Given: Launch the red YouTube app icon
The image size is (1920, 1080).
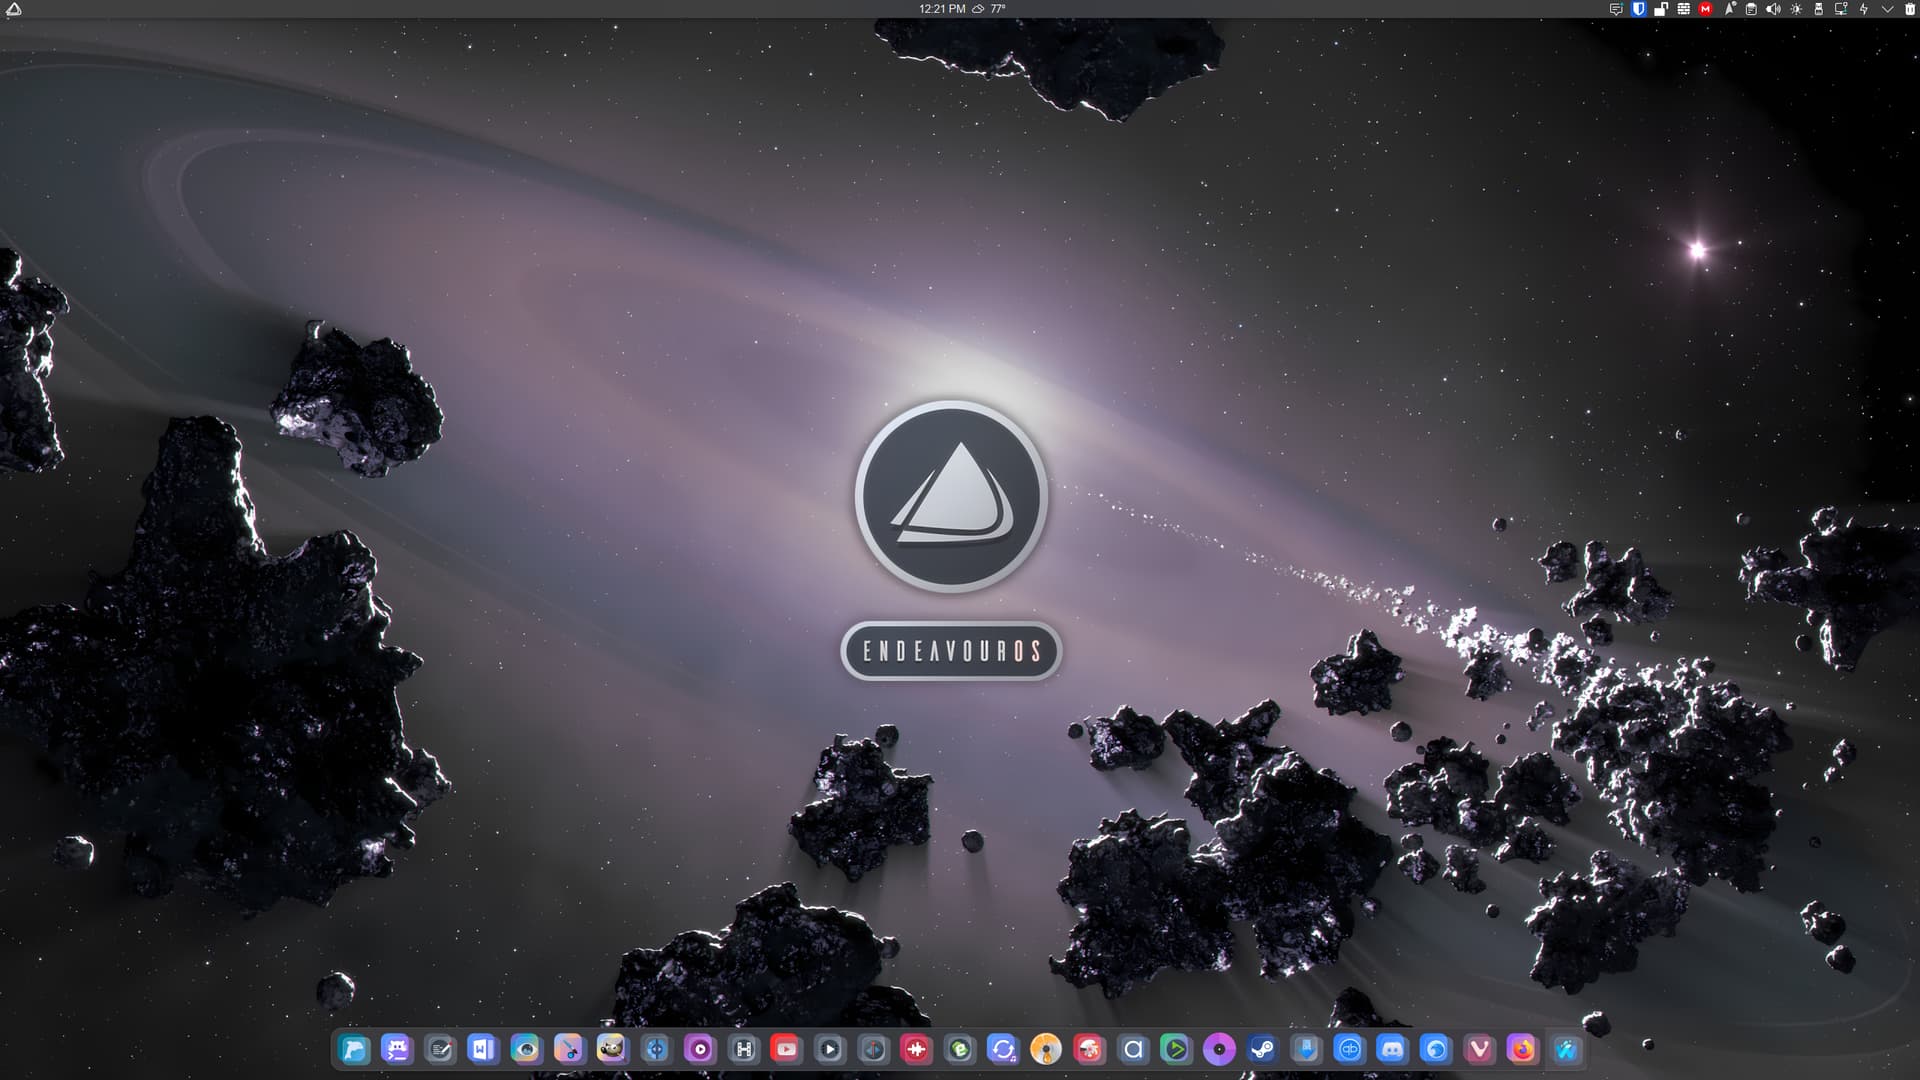Looking at the screenshot, I should pos(786,1049).
